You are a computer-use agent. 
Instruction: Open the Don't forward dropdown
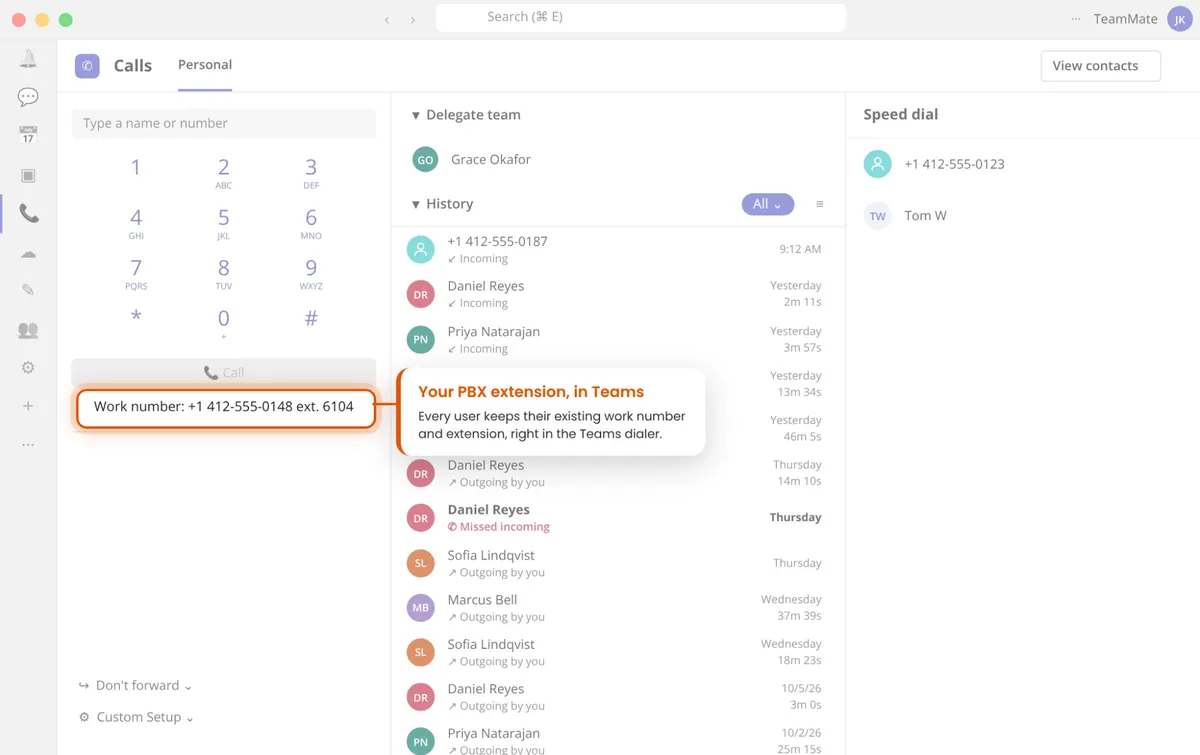click(136, 685)
